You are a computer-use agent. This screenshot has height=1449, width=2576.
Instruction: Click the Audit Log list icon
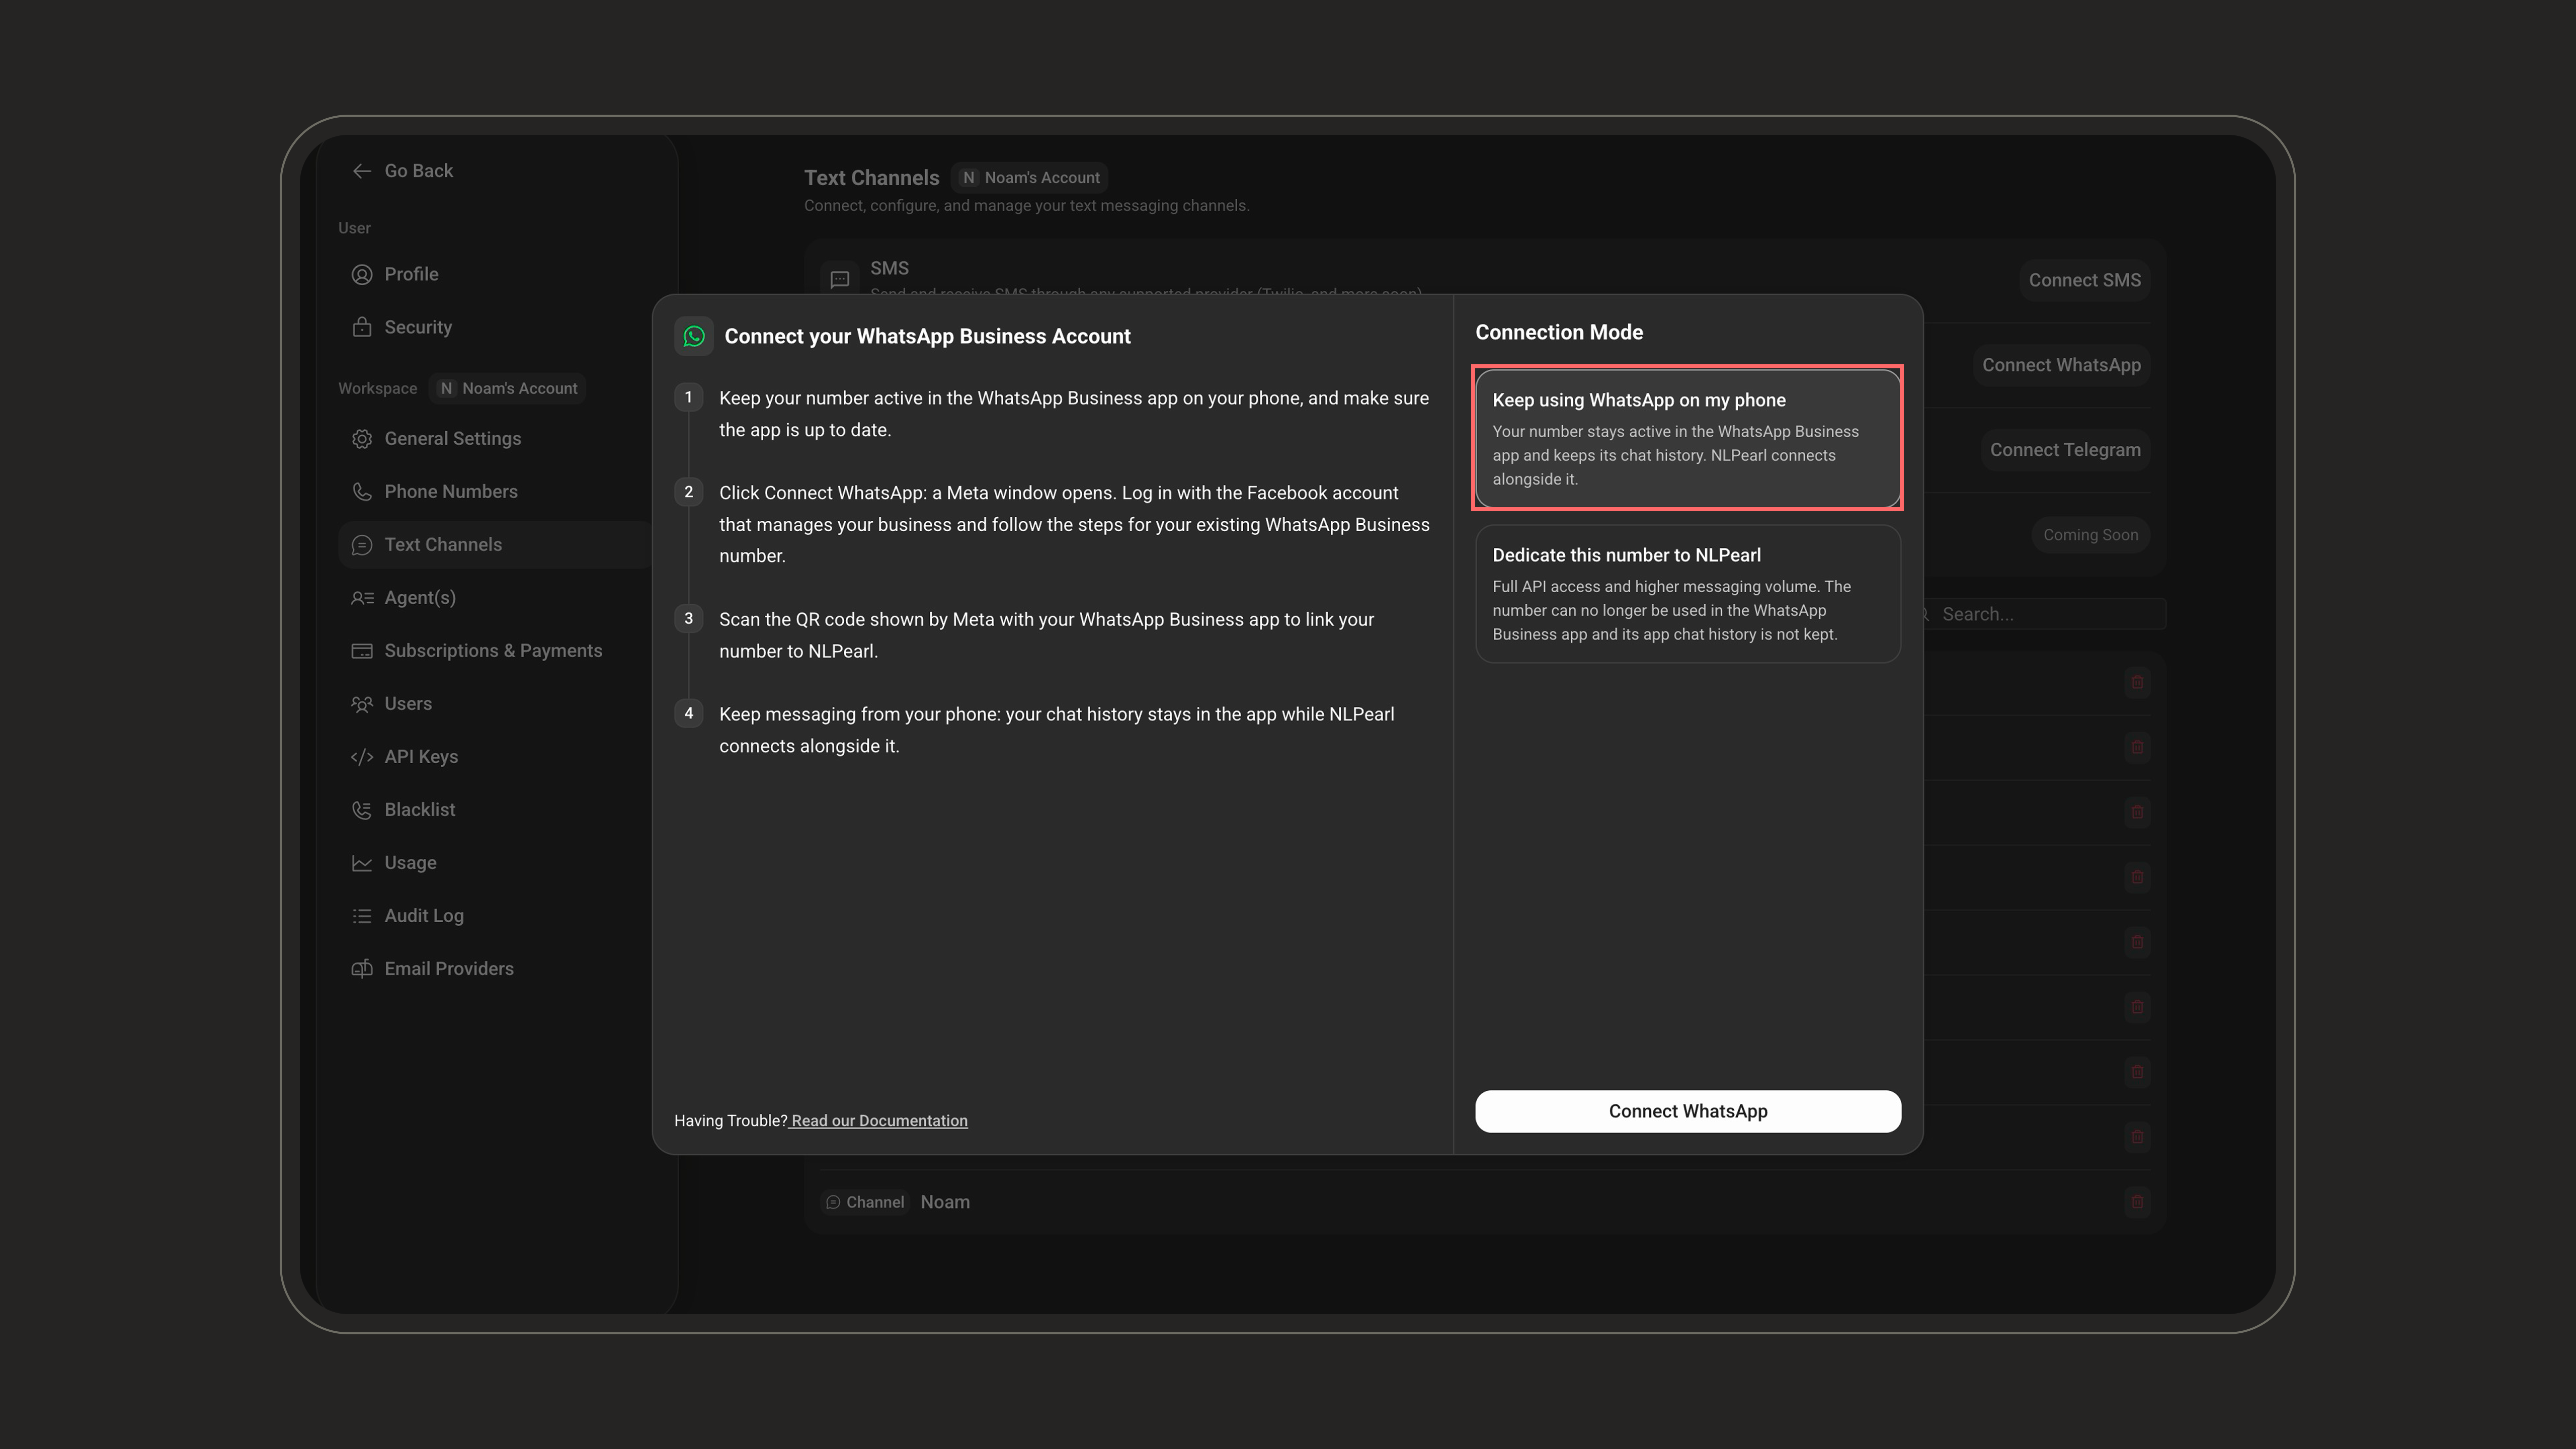[361, 916]
